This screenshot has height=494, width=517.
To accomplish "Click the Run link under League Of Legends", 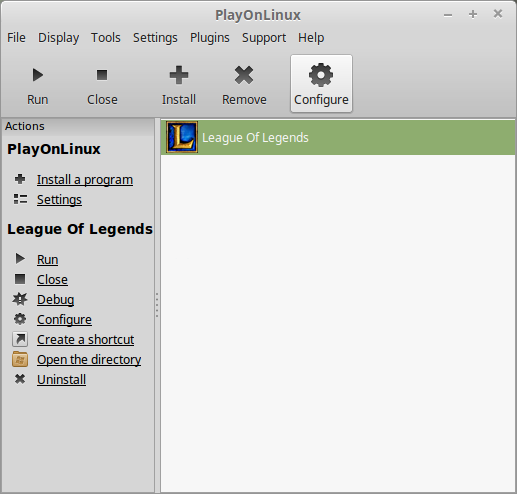I will (48, 259).
